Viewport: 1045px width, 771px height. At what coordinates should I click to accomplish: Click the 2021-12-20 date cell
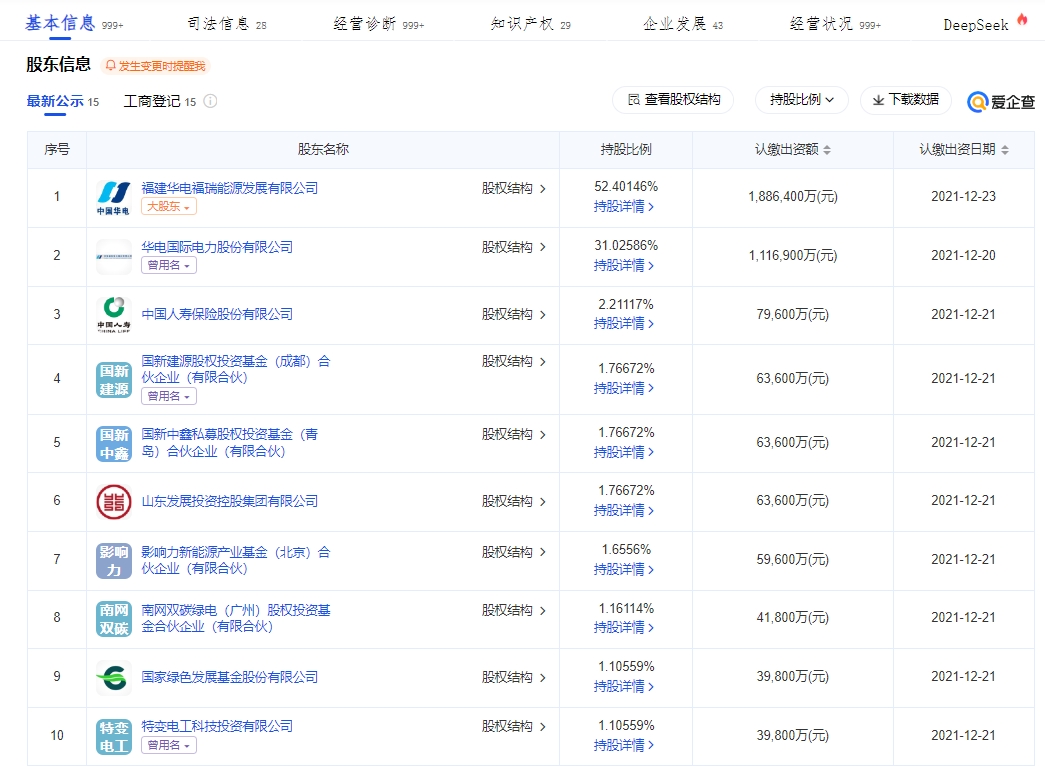click(963, 255)
